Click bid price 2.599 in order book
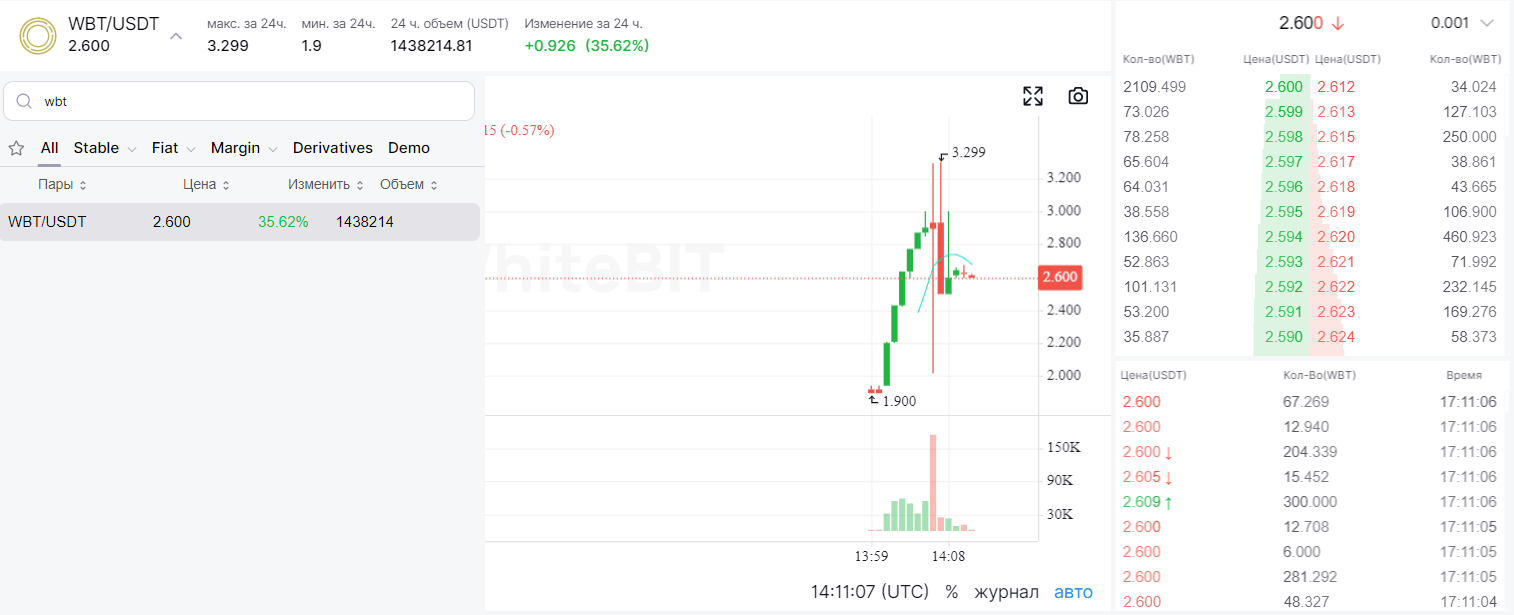The height and width of the screenshot is (615, 1514). (1284, 112)
